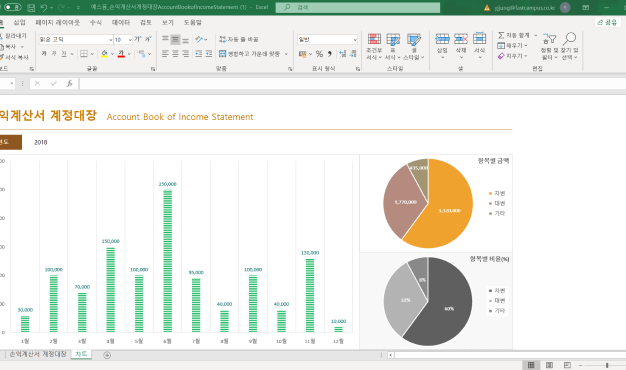The image size is (626, 370).
Task: Save the workbook with floppy disk icon
Action: click(31, 8)
